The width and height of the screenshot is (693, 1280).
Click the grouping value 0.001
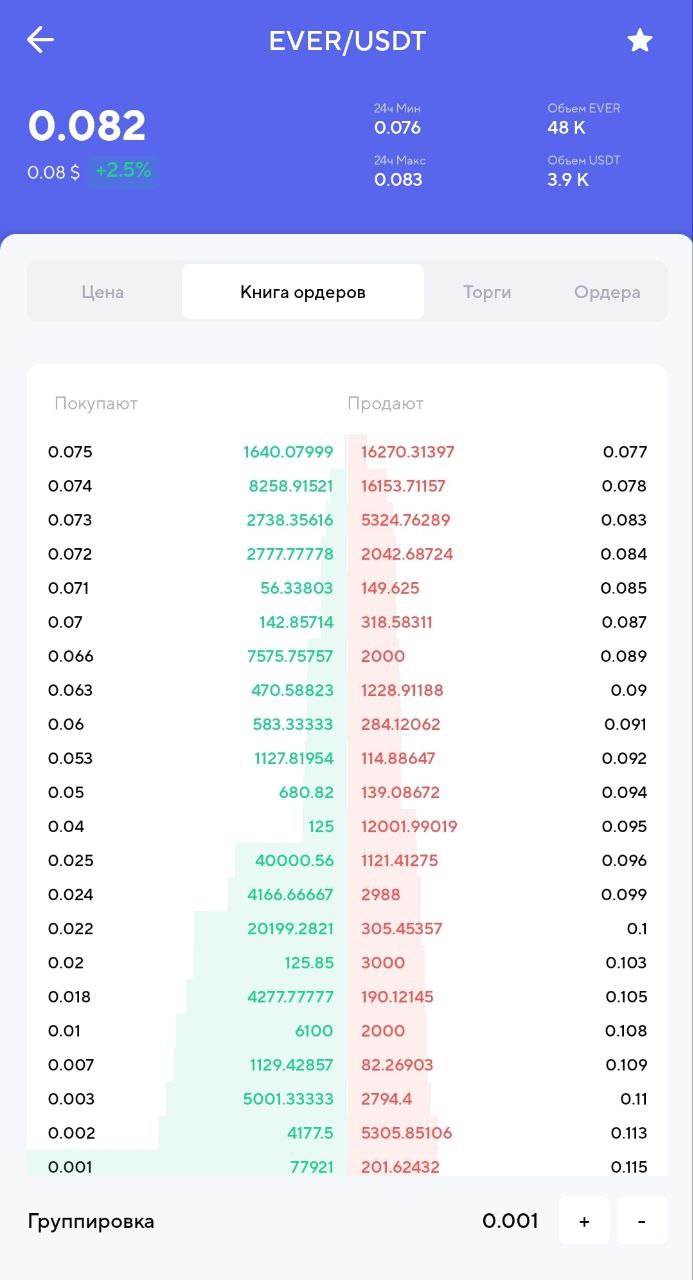tap(510, 1221)
